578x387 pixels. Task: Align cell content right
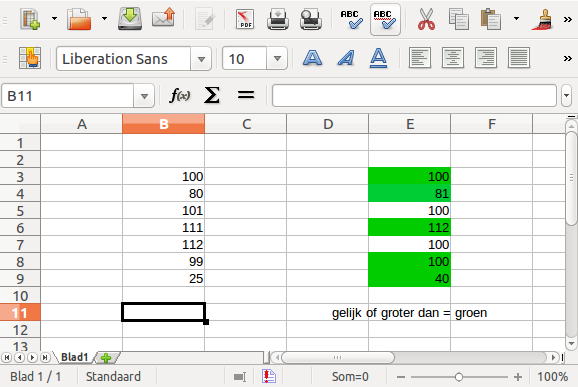tap(486, 58)
